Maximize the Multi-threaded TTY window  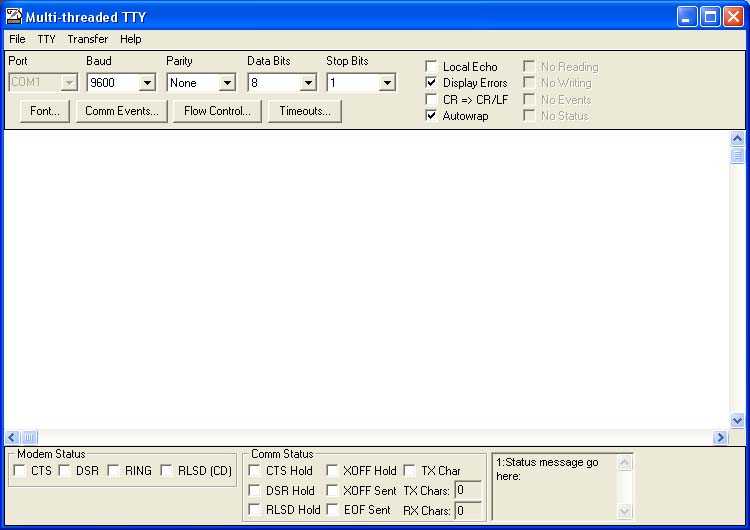(x=710, y=17)
